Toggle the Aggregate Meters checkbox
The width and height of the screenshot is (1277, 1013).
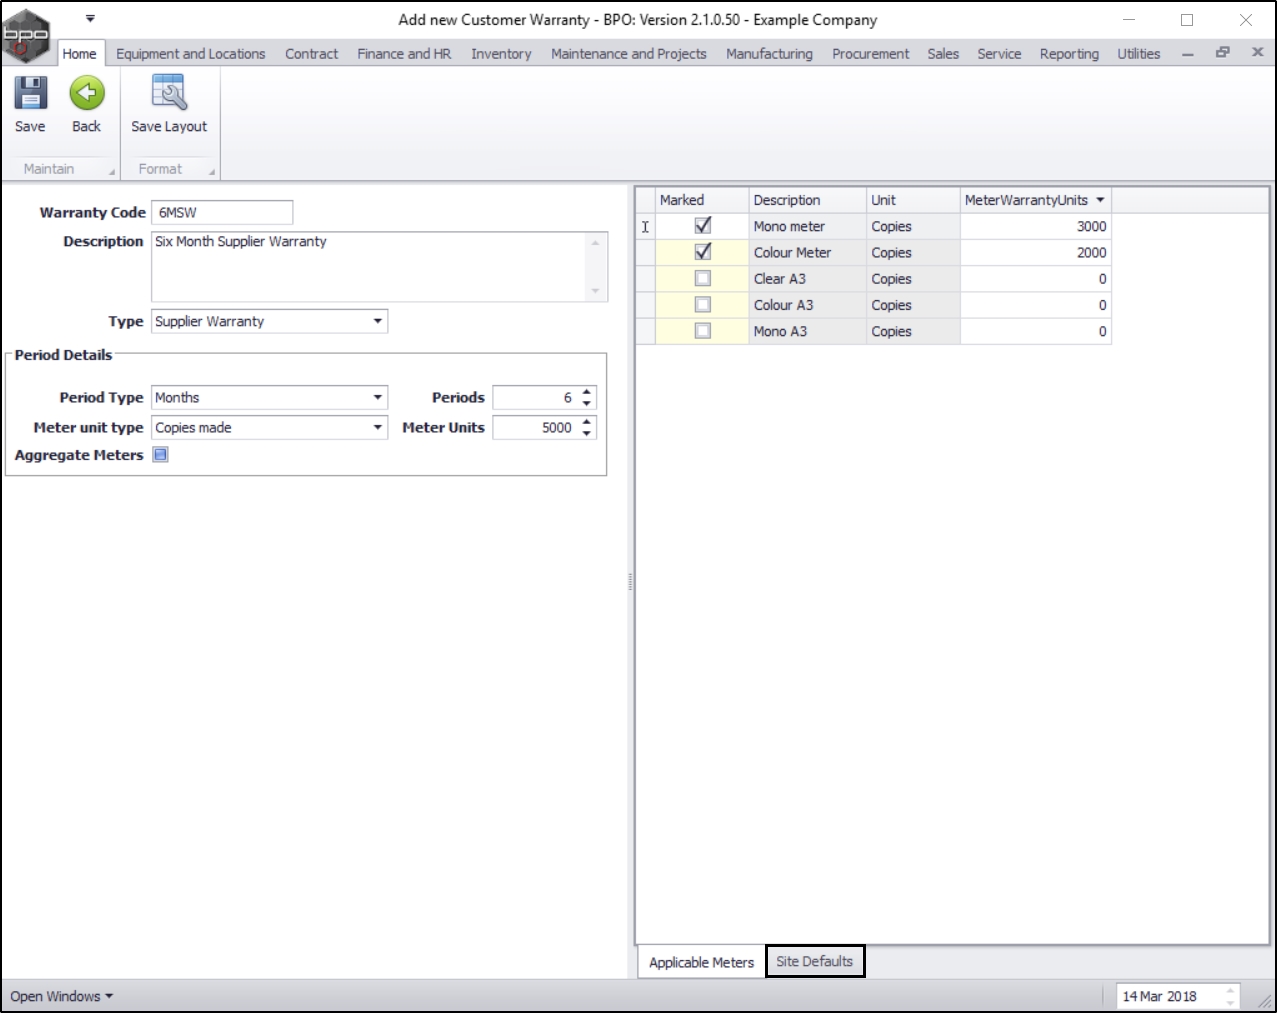pos(160,455)
